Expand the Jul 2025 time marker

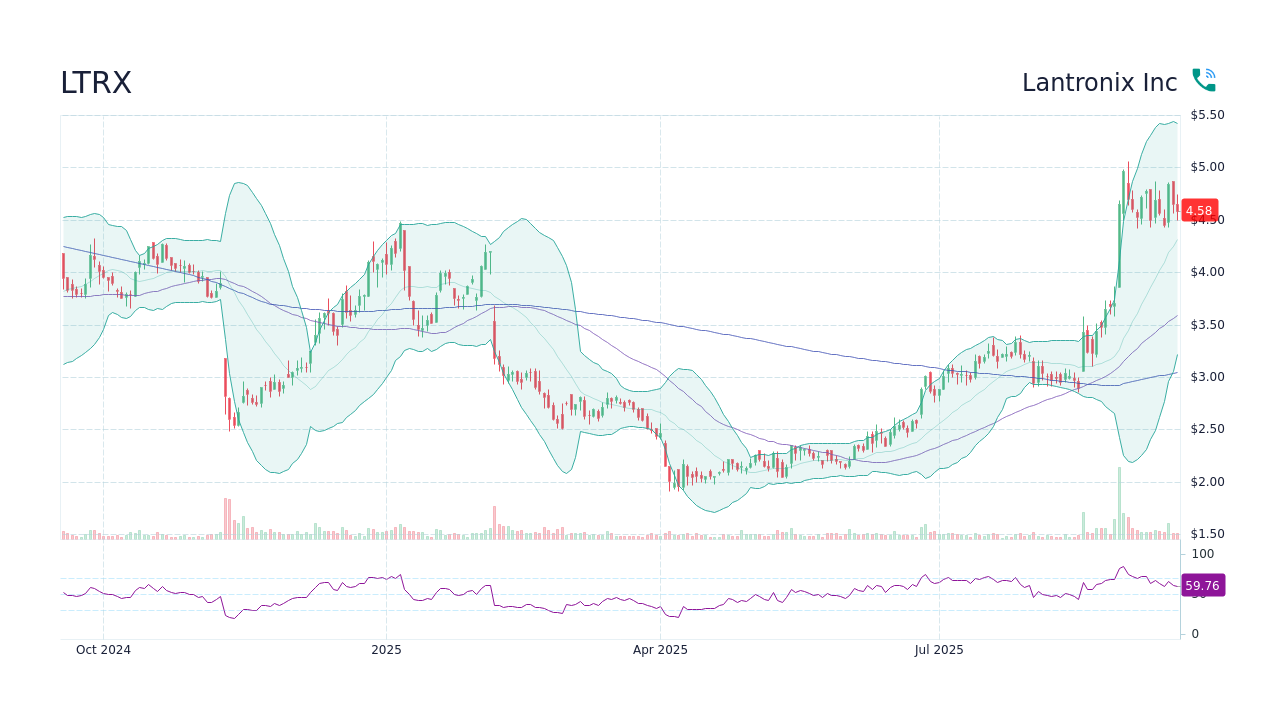pos(938,650)
